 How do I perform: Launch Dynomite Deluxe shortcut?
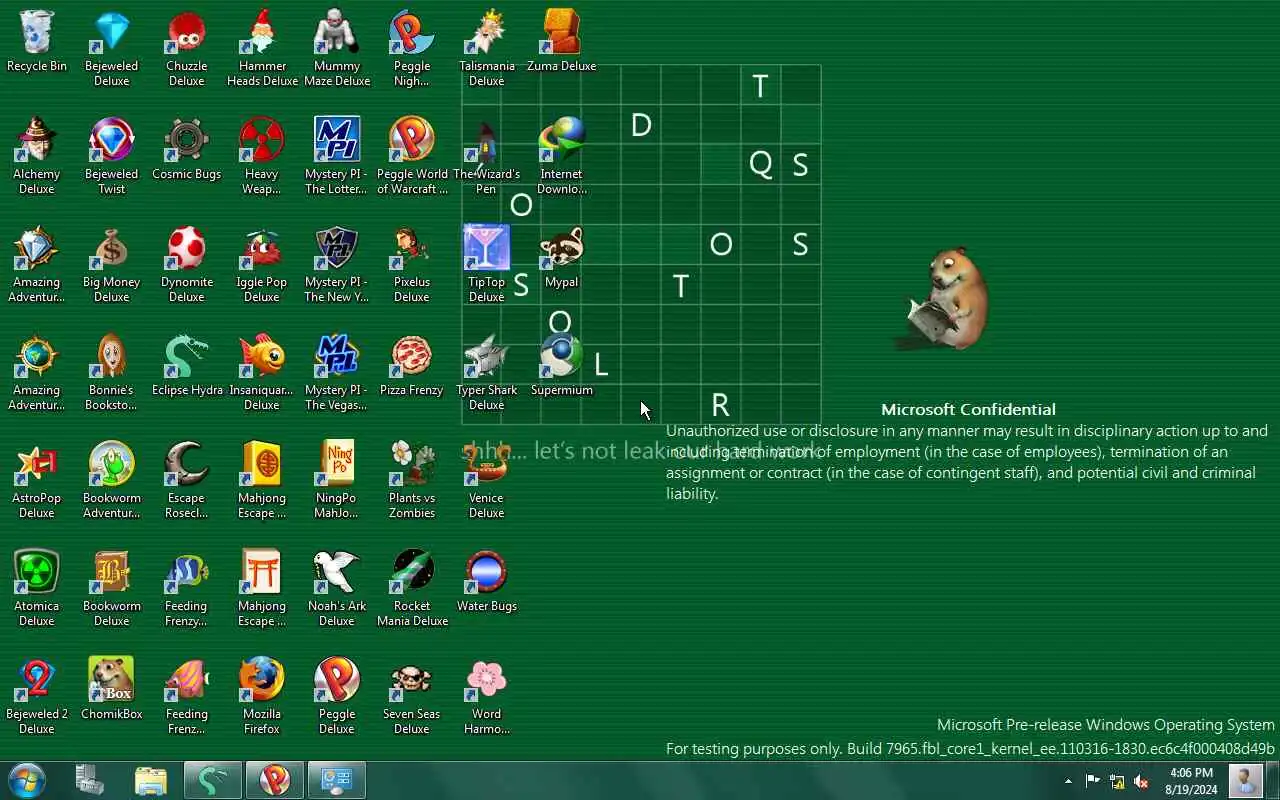[x=187, y=264]
